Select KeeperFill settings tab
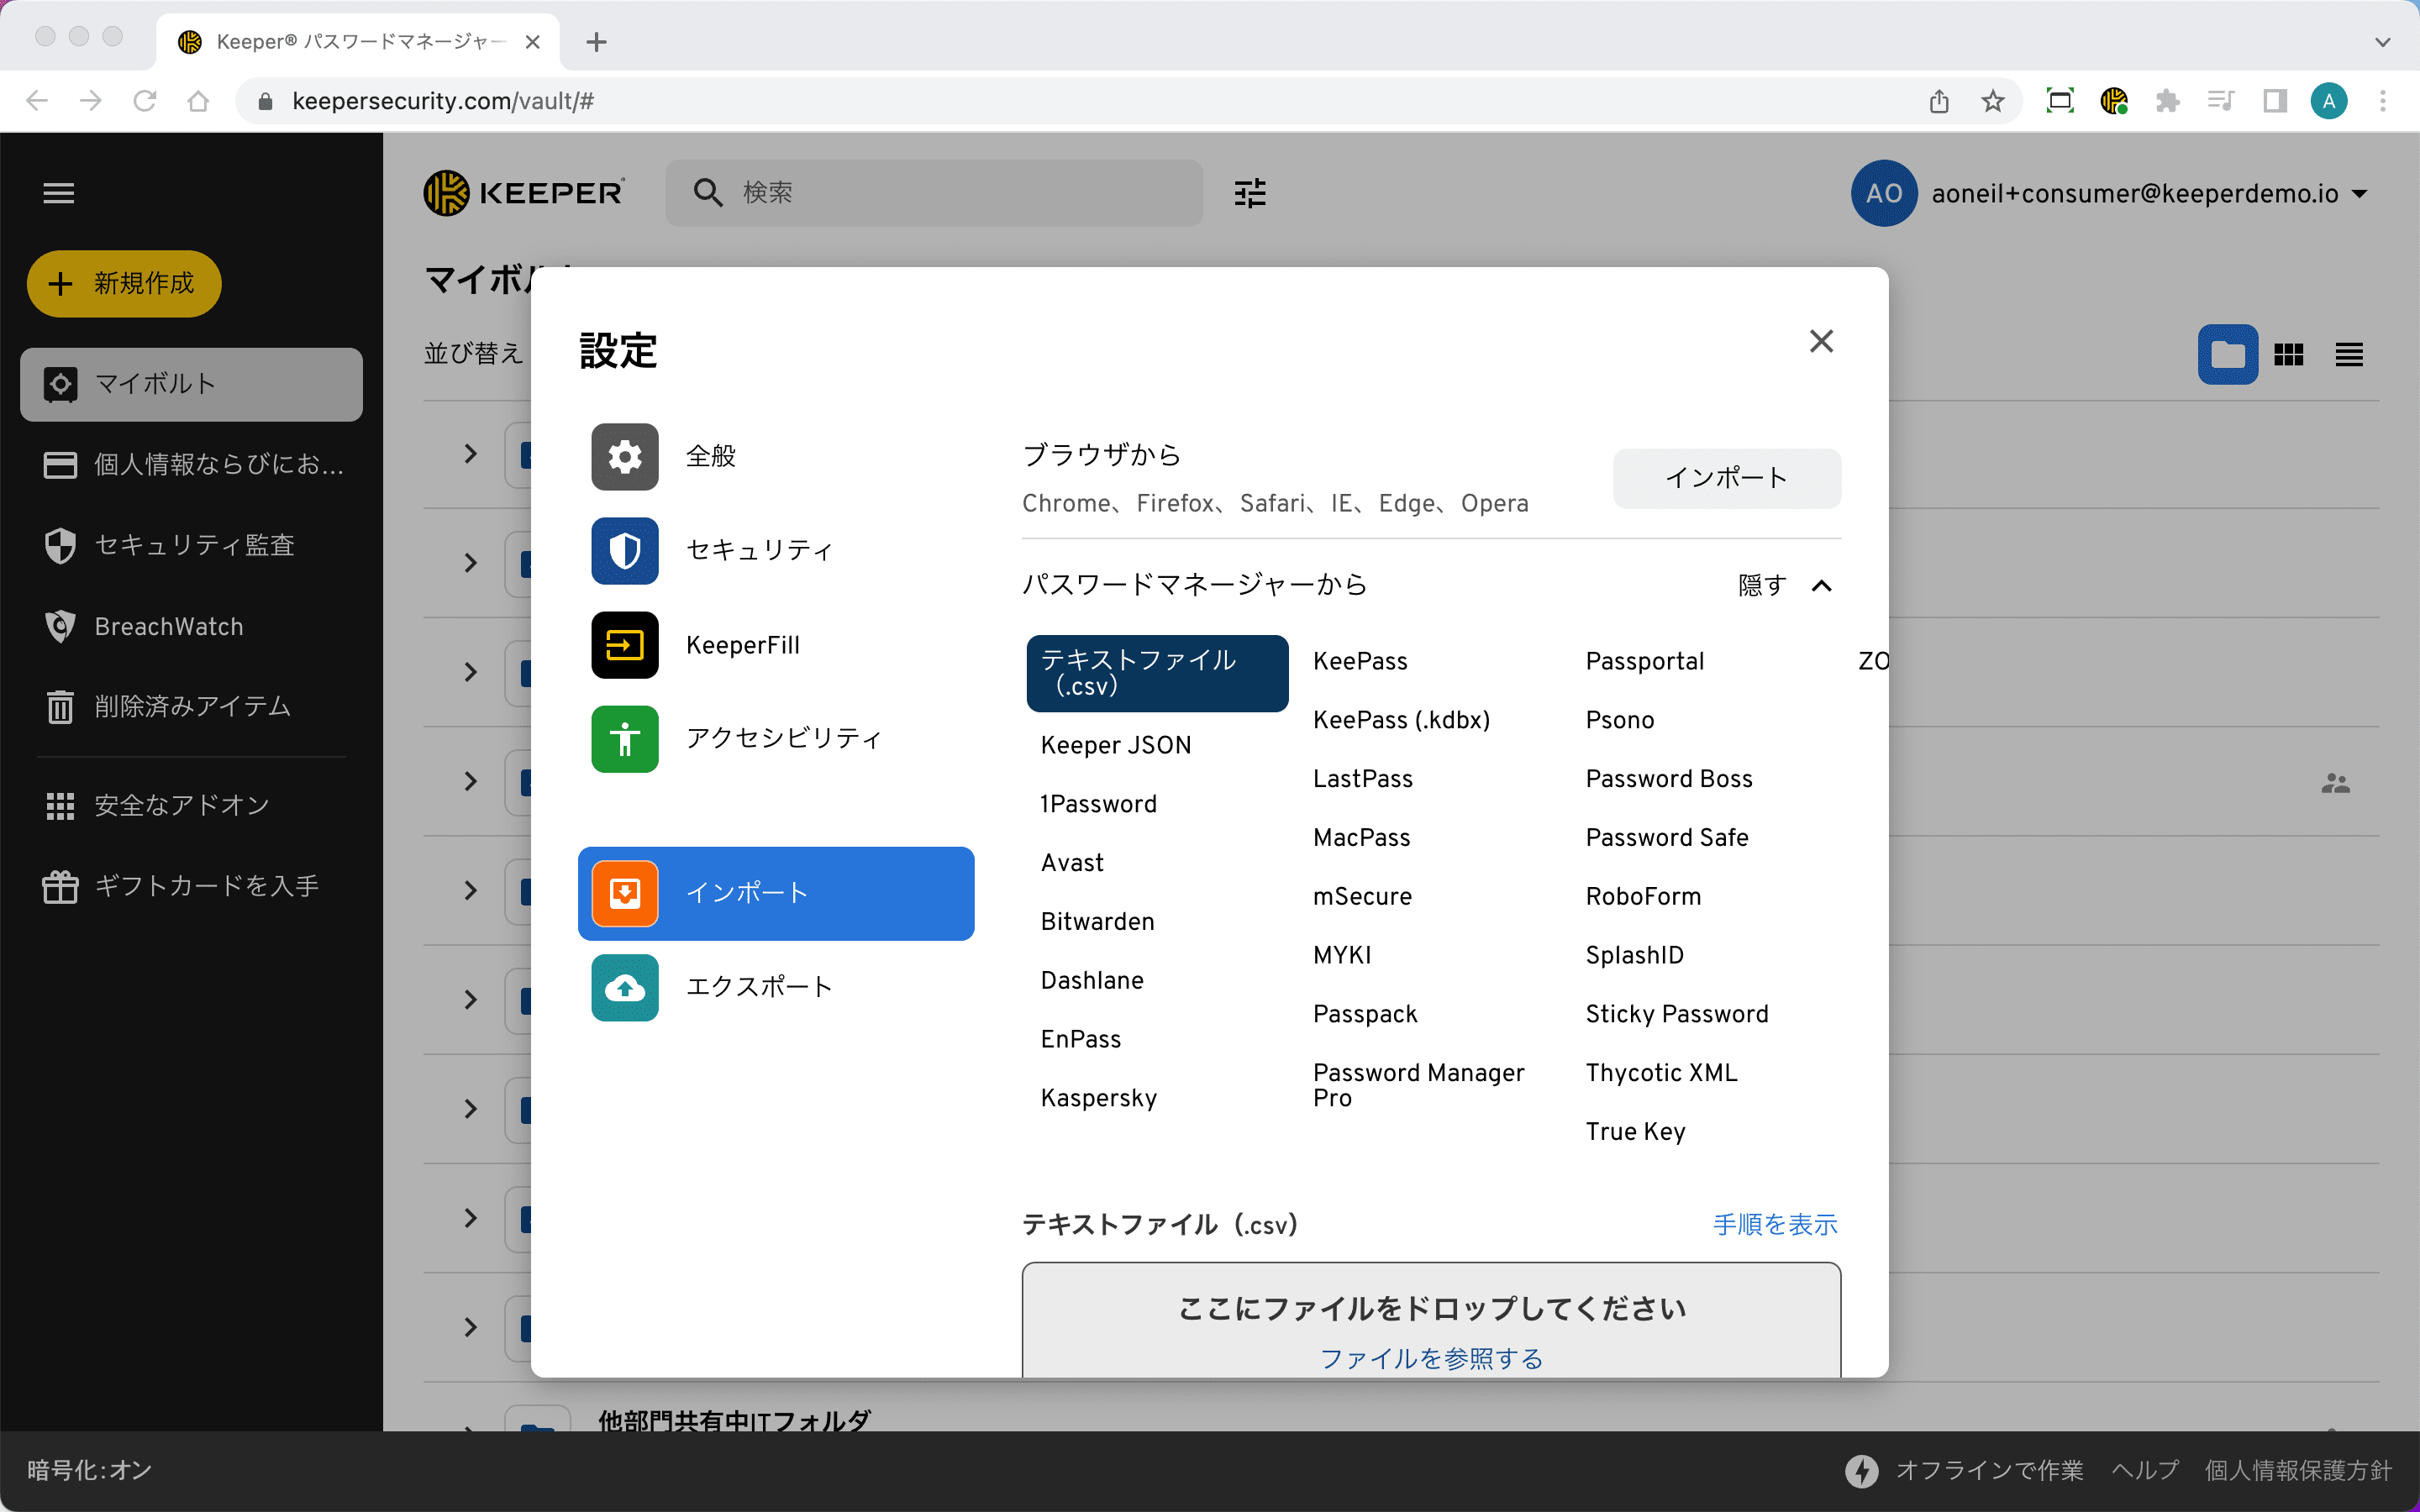The image size is (2420, 1512). point(742,646)
